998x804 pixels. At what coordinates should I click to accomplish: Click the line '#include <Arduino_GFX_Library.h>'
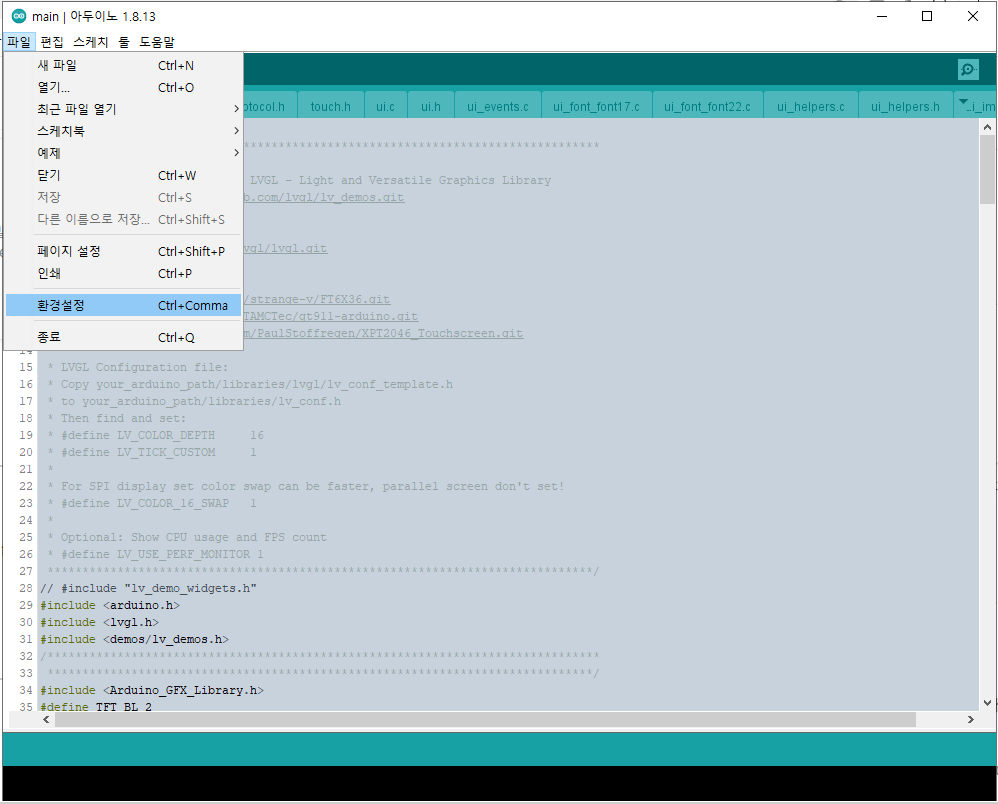click(x=151, y=690)
